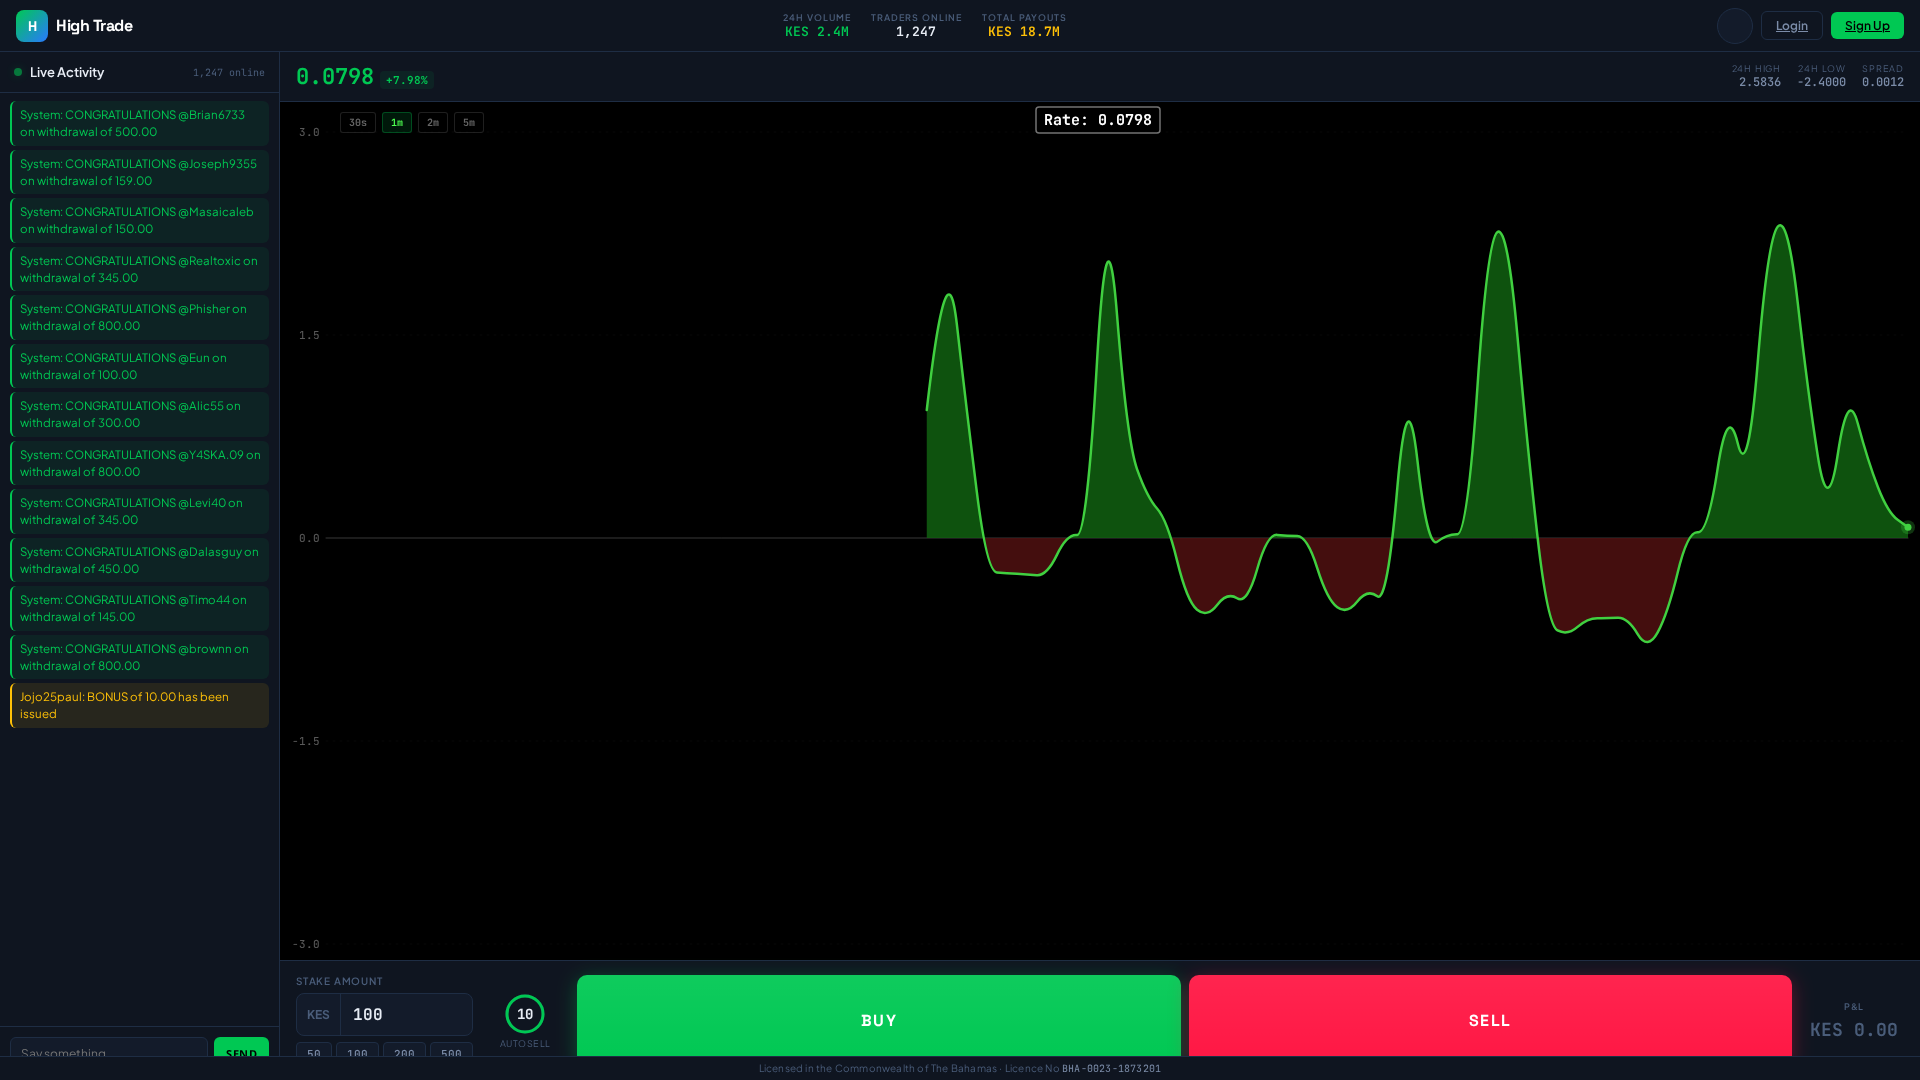
Task: Open the Login page
Action: (1792, 26)
